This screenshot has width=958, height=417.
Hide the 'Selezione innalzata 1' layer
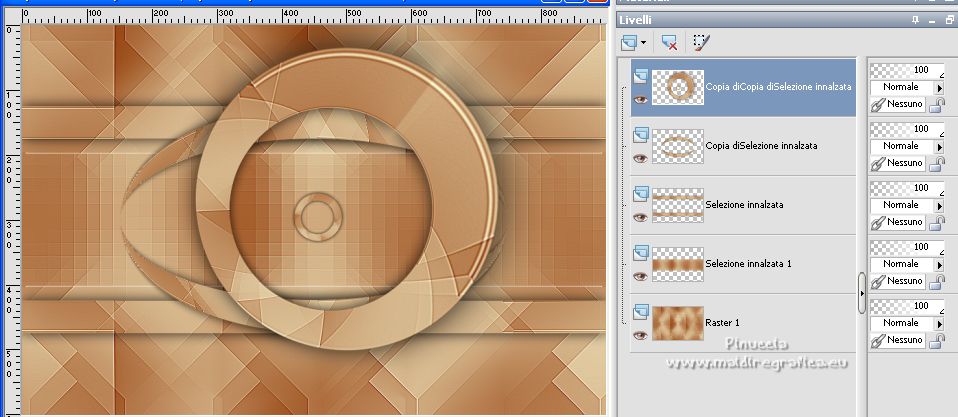pos(640,277)
